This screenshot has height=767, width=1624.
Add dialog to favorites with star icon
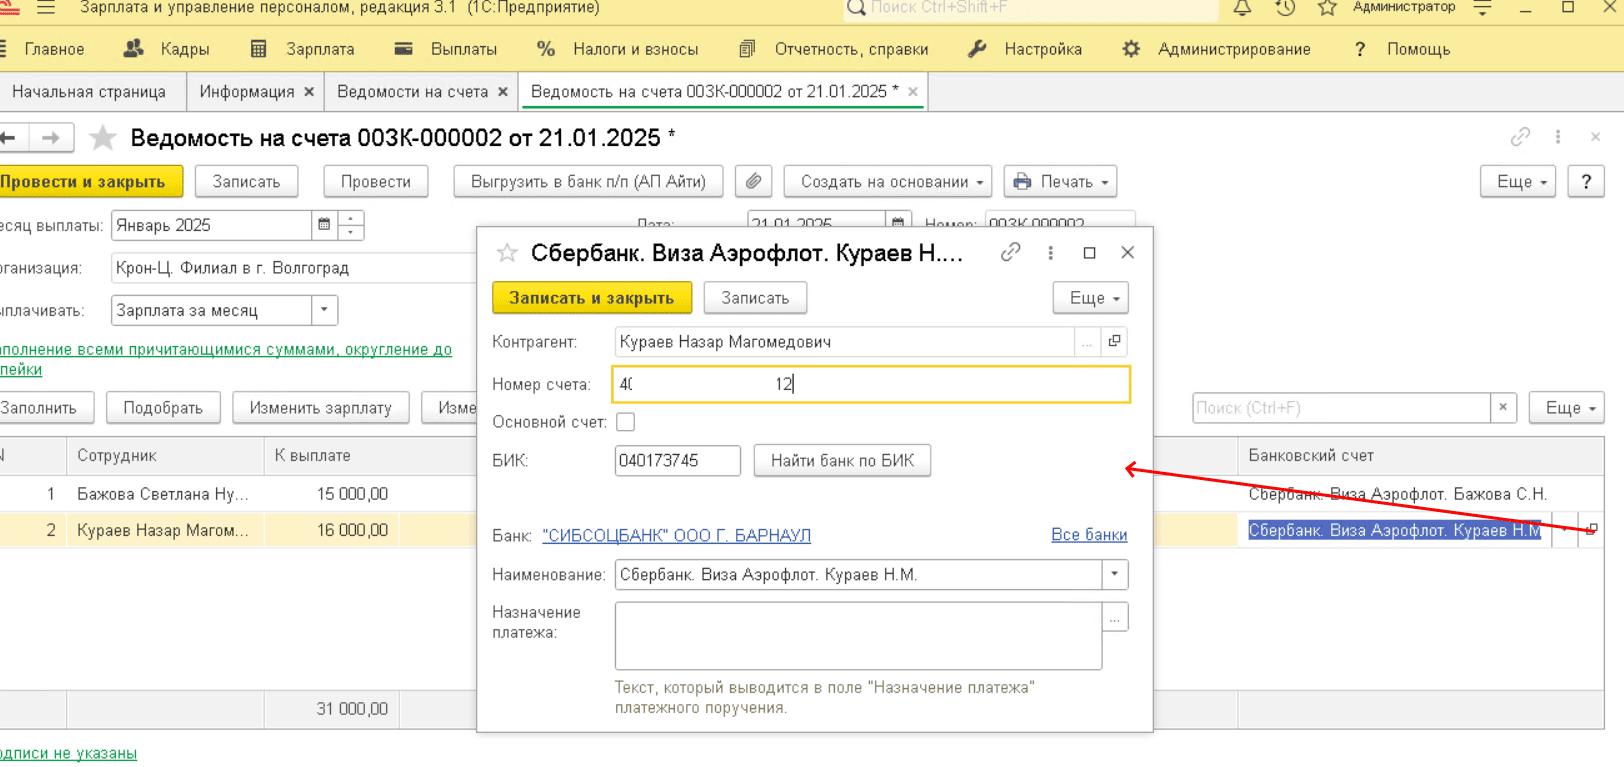(x=507, y=253)
